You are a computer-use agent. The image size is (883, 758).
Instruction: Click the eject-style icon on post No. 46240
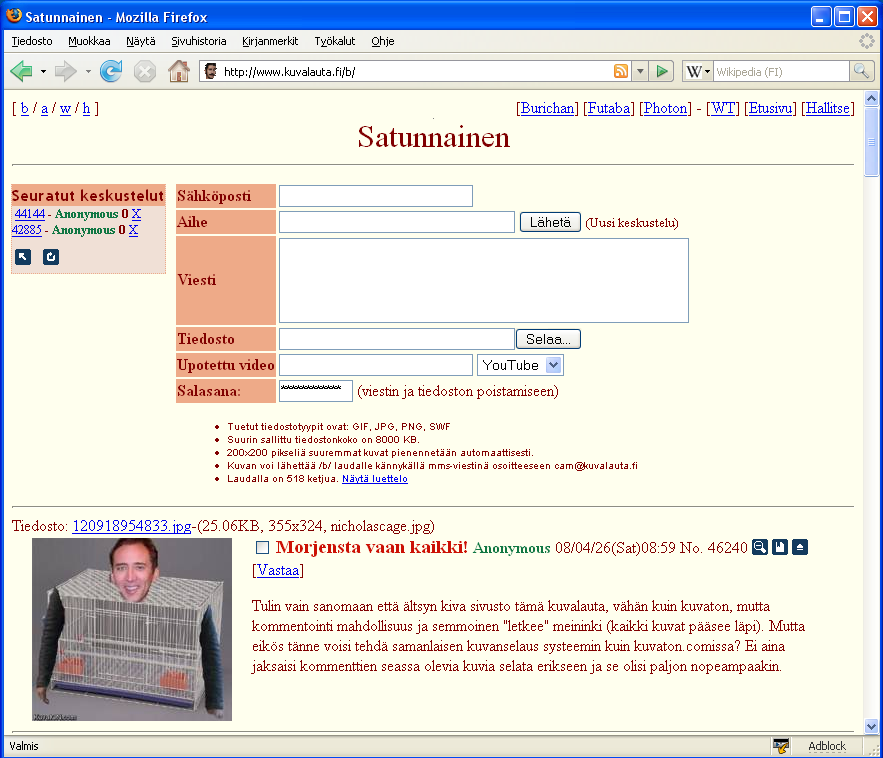click(800, 547)
